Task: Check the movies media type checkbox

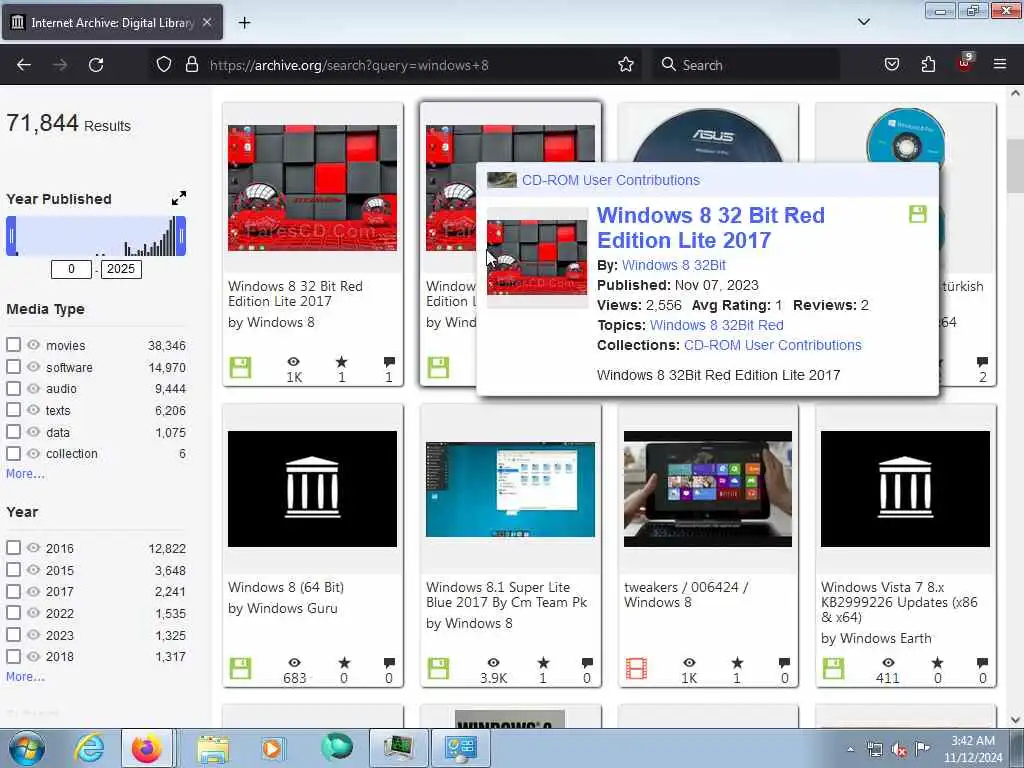Action: tap(13, 344)
